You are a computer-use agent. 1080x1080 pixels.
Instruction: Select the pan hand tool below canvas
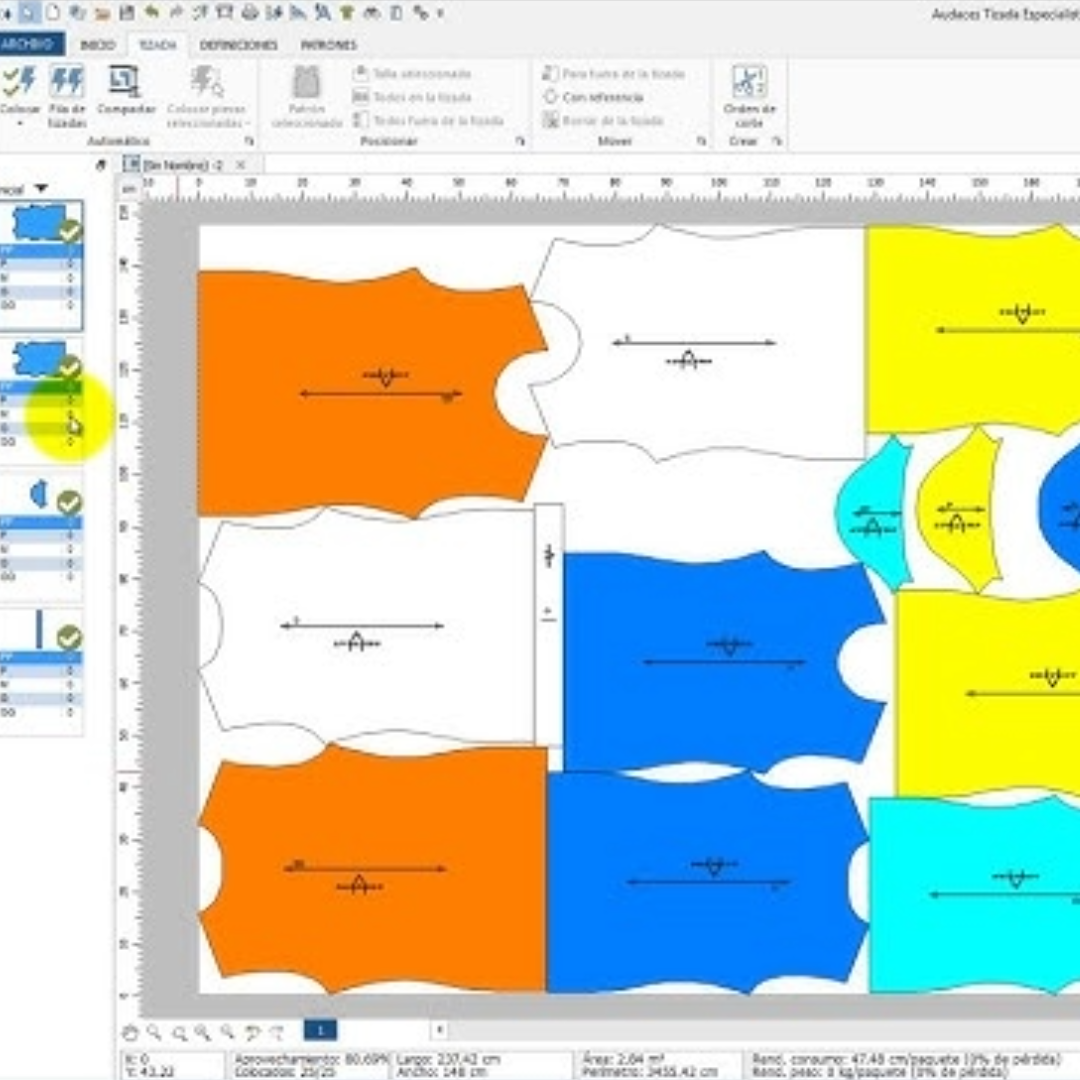pyautogui.click(x=130, y=1031)
